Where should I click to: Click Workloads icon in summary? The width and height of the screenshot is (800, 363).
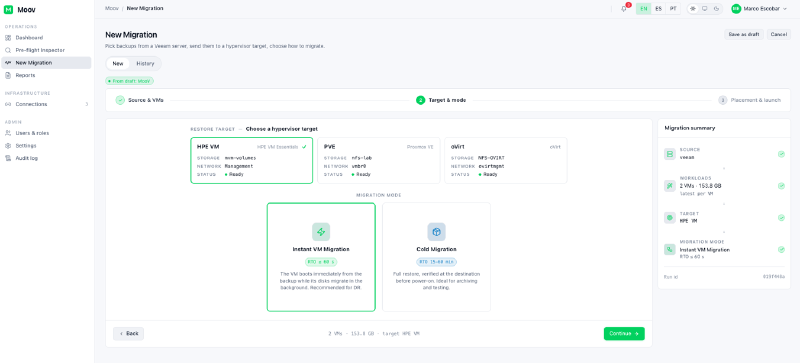click(x=669, y=186)
